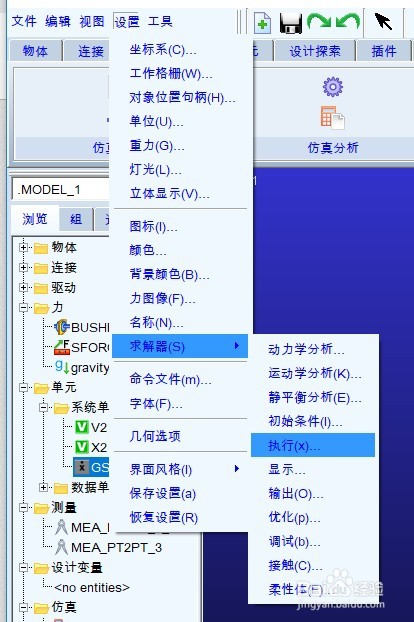Screen dimensions: 414x622
Task: Collapse the 测量 folder
Action: click(x=23, y=507)
